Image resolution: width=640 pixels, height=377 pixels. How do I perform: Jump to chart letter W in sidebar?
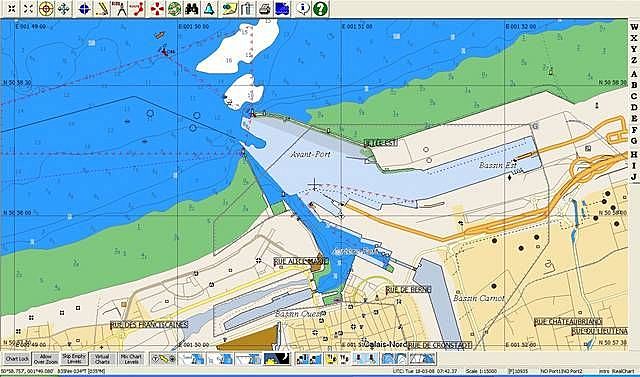click(634, 27)
